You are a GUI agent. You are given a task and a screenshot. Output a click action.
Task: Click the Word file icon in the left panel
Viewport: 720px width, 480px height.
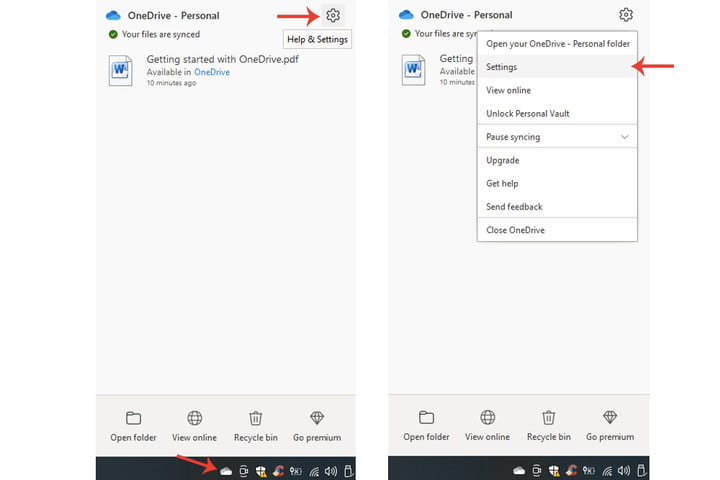point(121,69)
